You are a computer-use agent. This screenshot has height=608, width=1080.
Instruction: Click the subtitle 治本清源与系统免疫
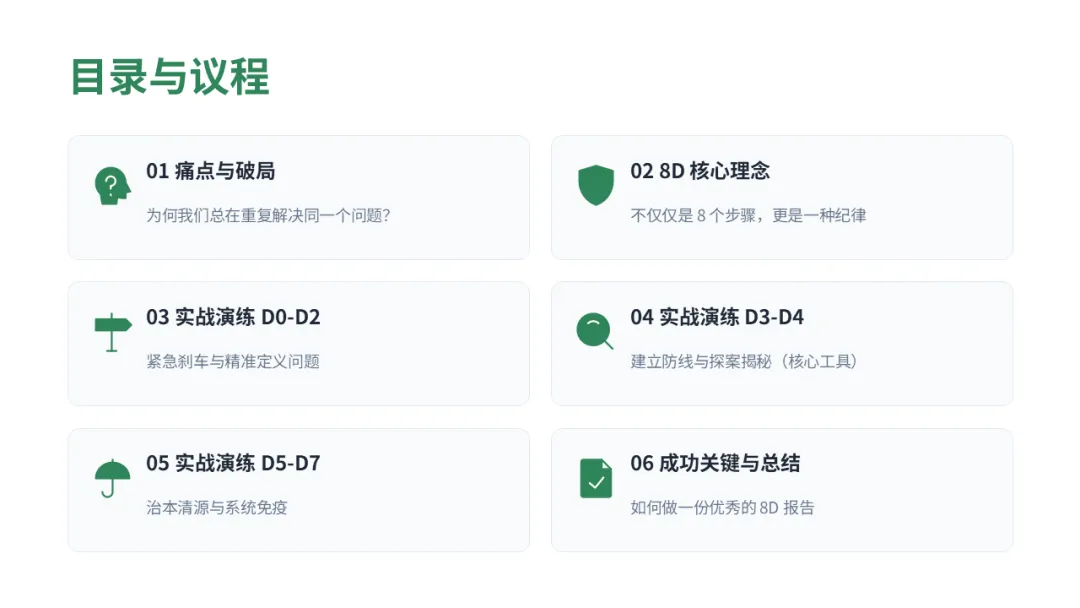tap(217, 507)
